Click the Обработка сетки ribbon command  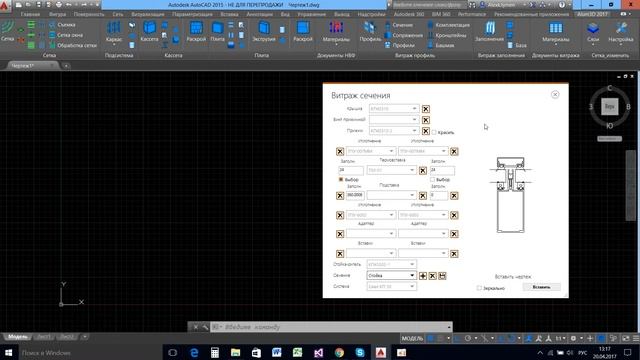[x=73, y=45]
